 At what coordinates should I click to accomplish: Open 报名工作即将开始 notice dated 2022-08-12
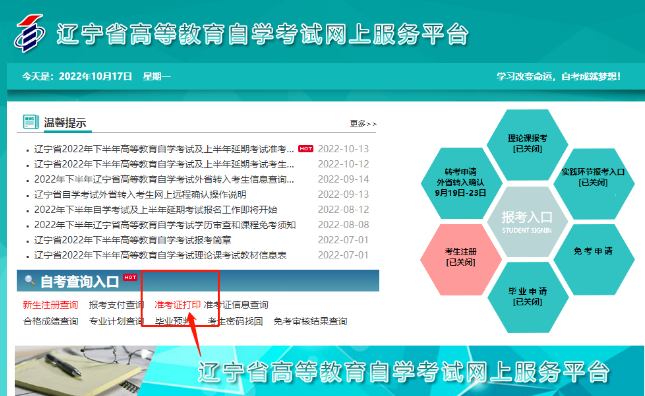(x=155, y=210)
